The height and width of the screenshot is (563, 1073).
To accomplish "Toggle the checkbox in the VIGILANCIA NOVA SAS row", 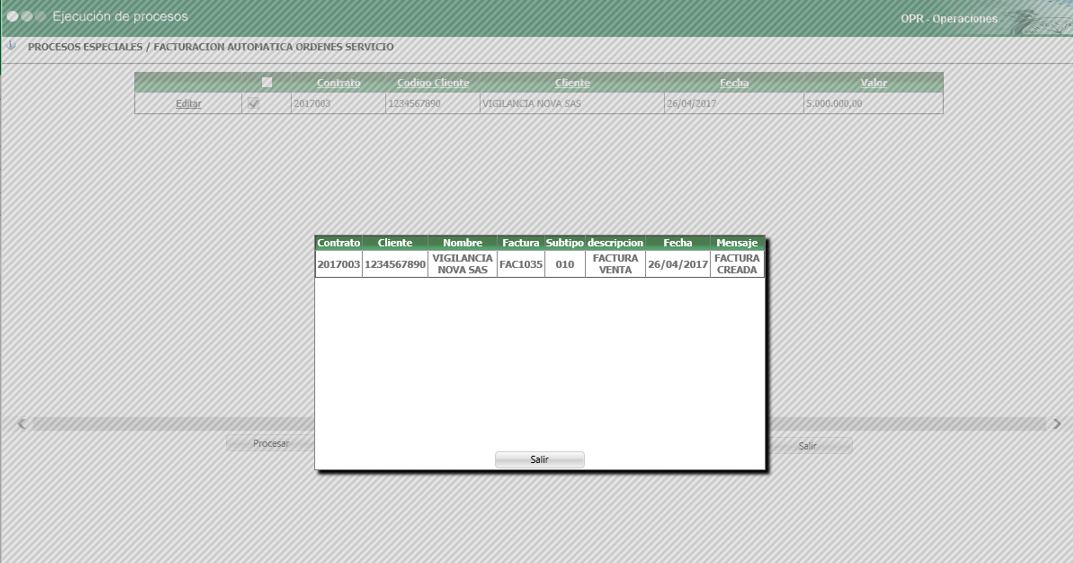I will [x=253, y=103].
